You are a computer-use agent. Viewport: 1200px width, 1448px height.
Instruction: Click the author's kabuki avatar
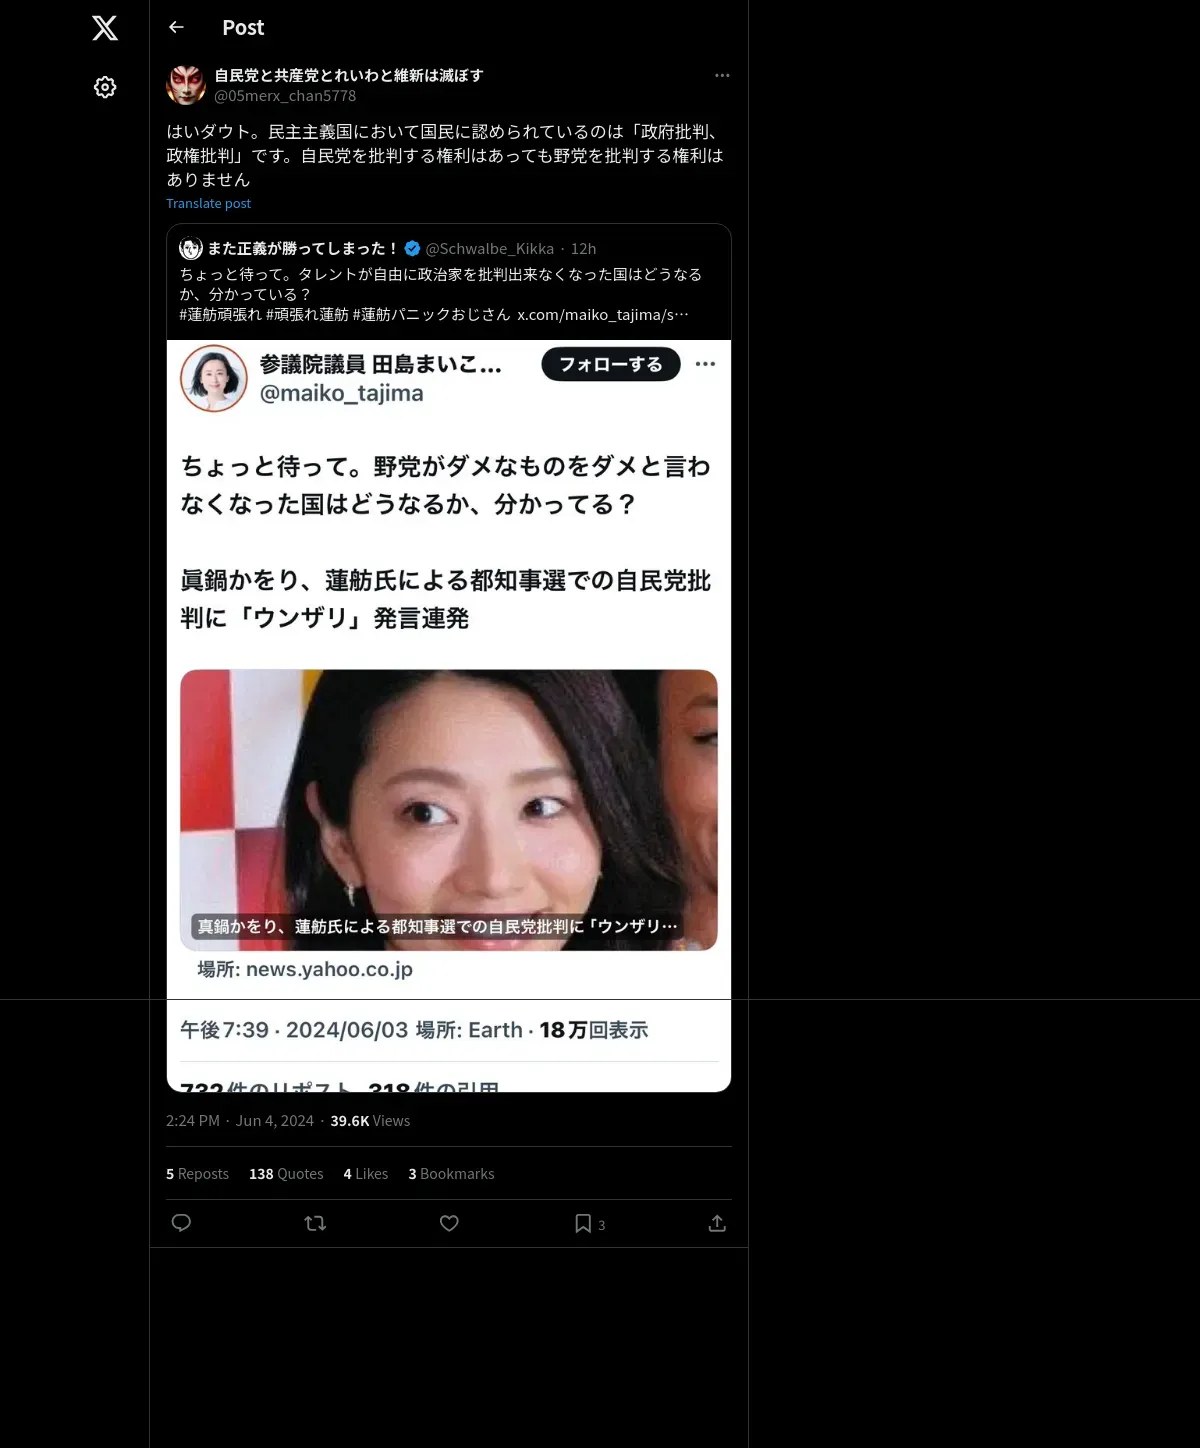point(186,85)
